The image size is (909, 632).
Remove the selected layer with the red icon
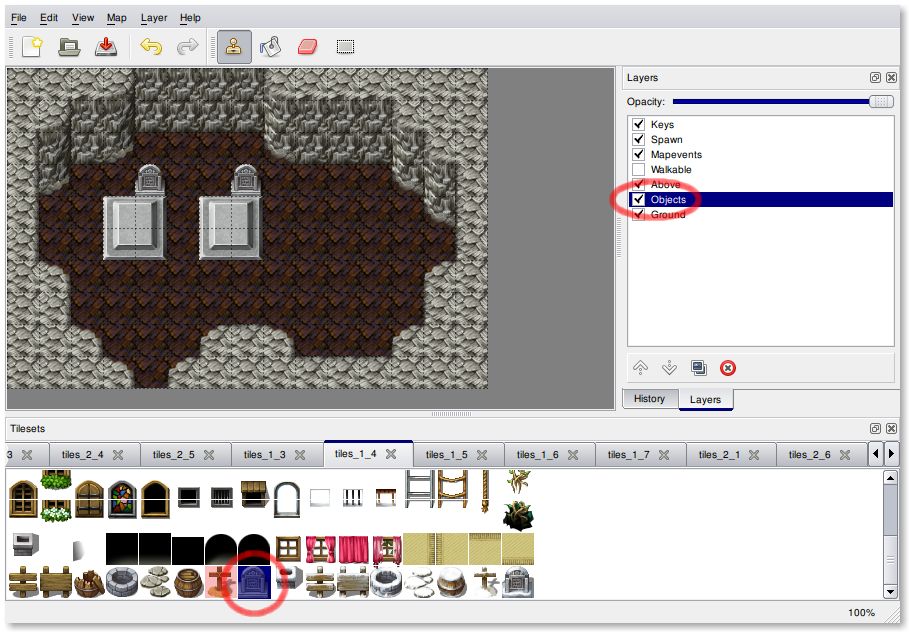tap(728, 368)
